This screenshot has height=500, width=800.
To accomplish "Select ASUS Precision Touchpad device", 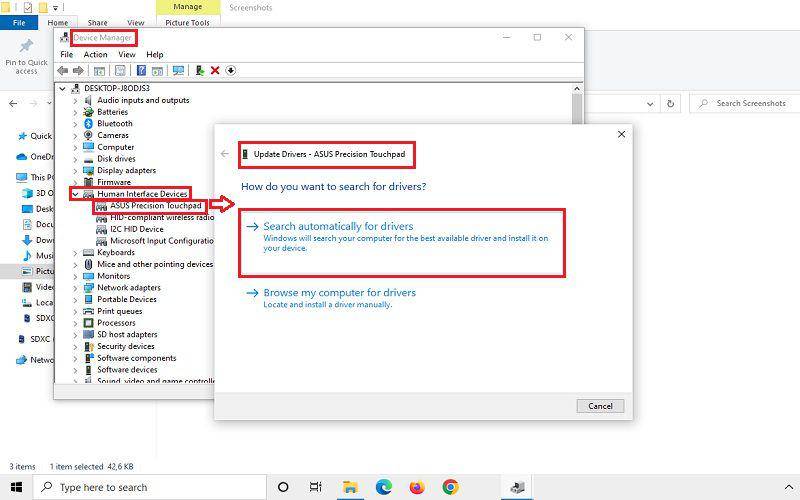I will 156,206.
